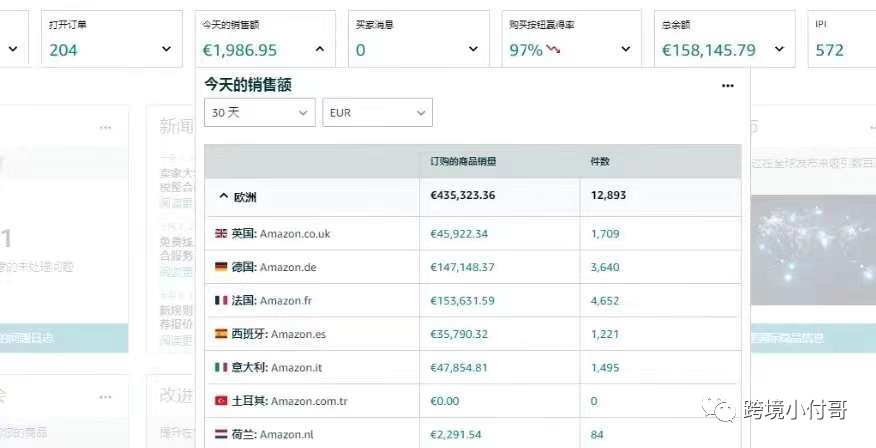The width and height of the screenshot is (876, 448).
Task: Click the Germany flag icon
Action: [221, 267]
